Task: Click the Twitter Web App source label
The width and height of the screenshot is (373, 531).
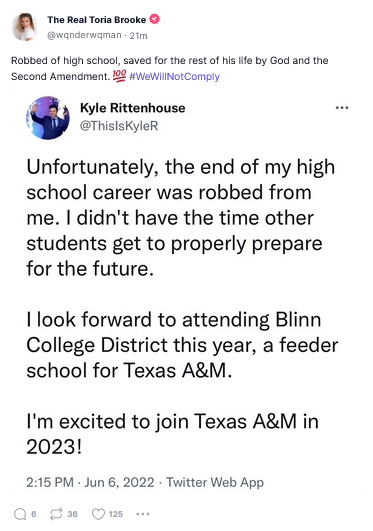Action: click(x=215, y=482)
